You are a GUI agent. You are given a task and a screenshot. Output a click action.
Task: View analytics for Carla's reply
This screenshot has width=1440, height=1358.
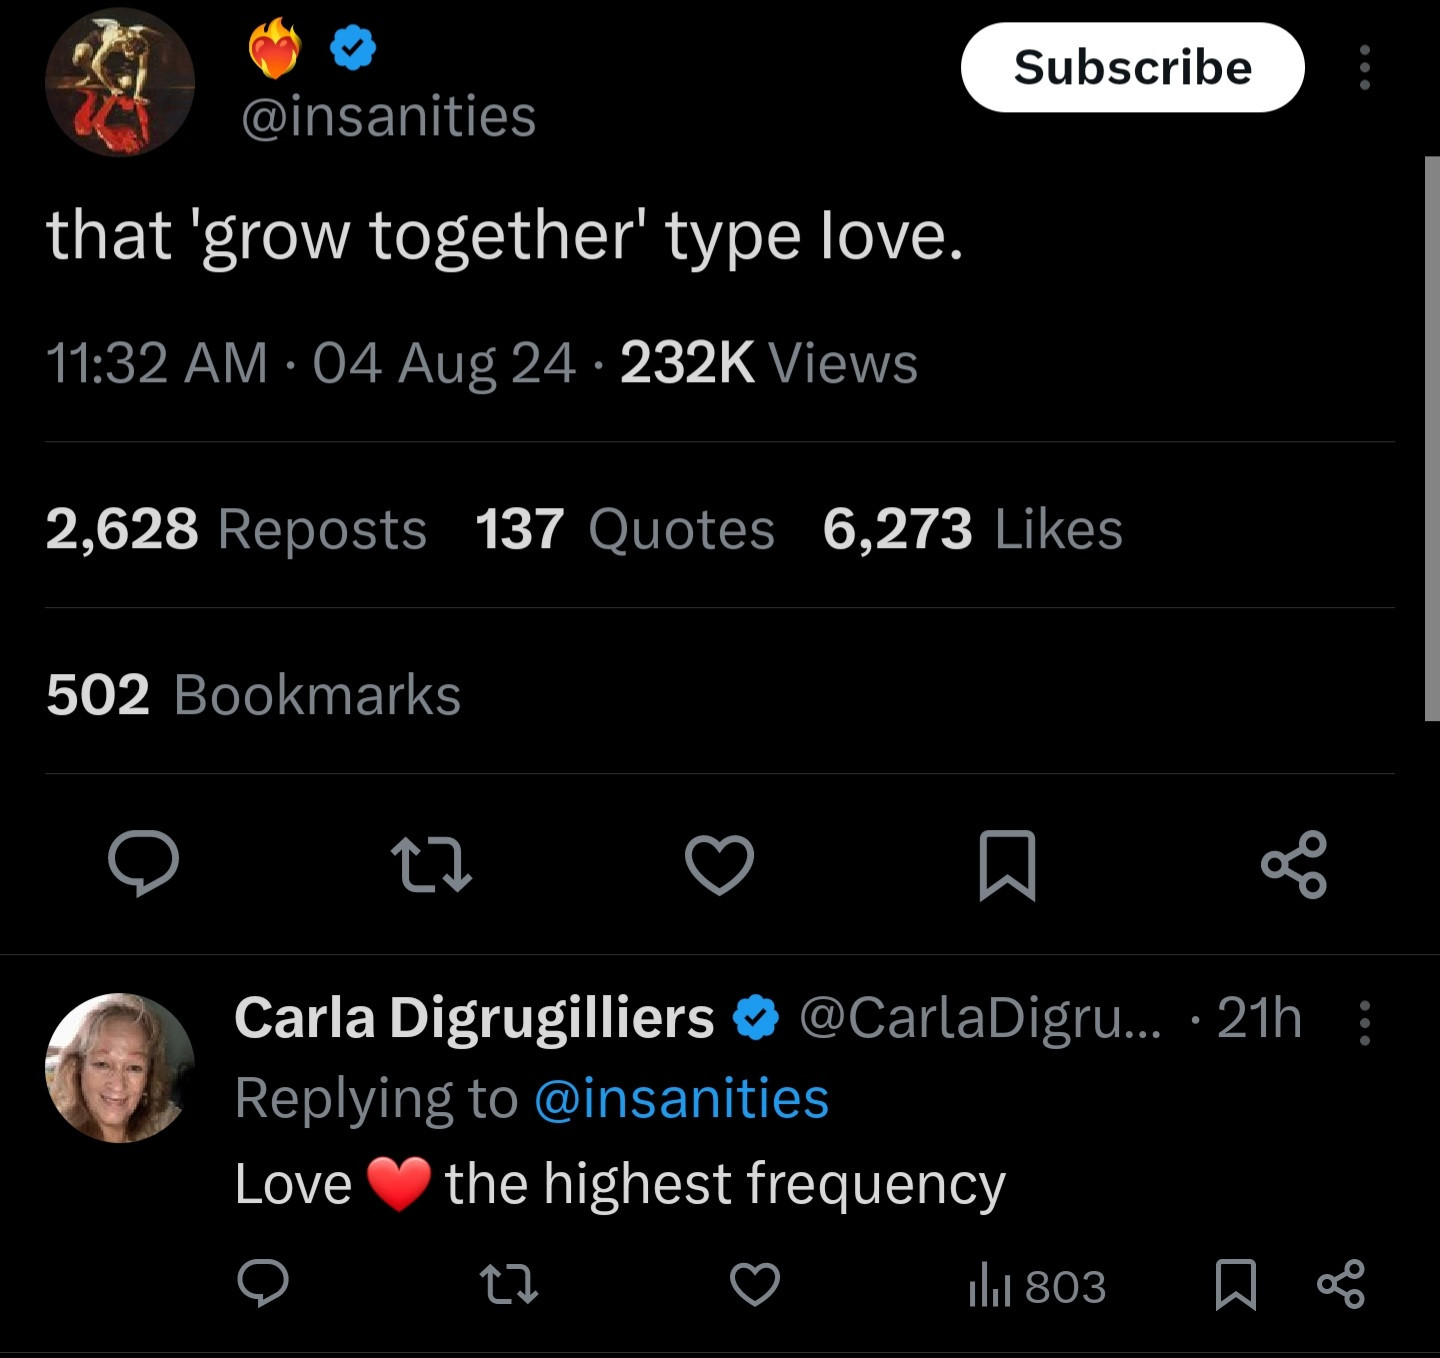point(1037,1286)
